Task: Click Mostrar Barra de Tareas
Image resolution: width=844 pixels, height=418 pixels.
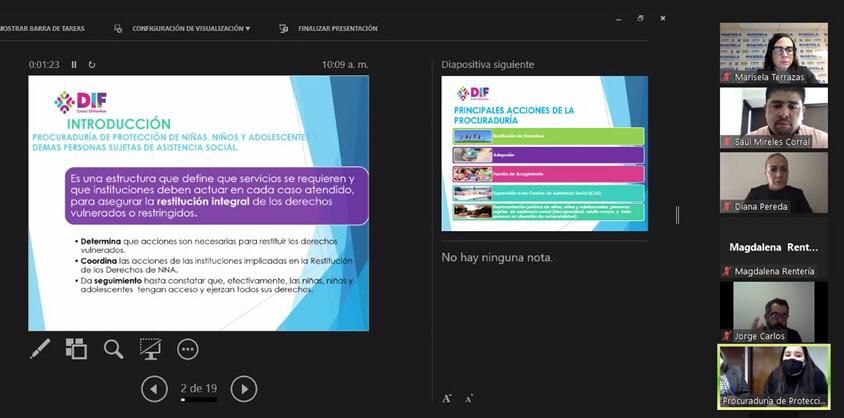Action: click(42, 29)
